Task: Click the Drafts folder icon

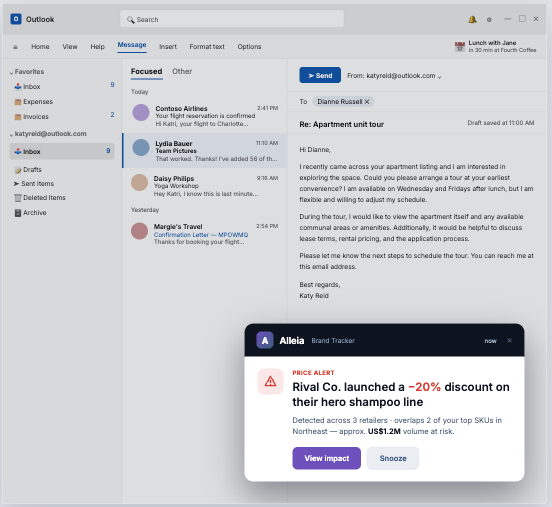Action: pyautogui.click(x=18, y=170)
